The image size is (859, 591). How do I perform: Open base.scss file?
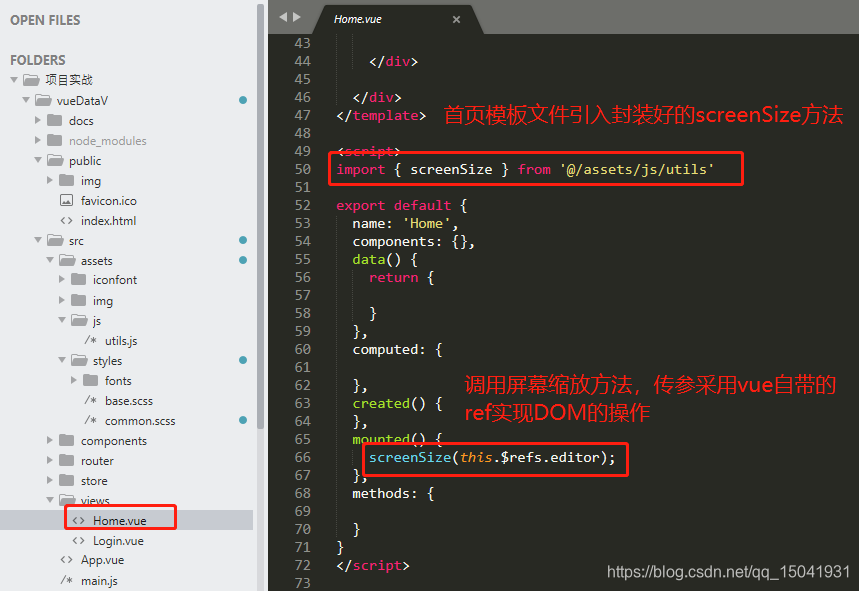[129, 401]
